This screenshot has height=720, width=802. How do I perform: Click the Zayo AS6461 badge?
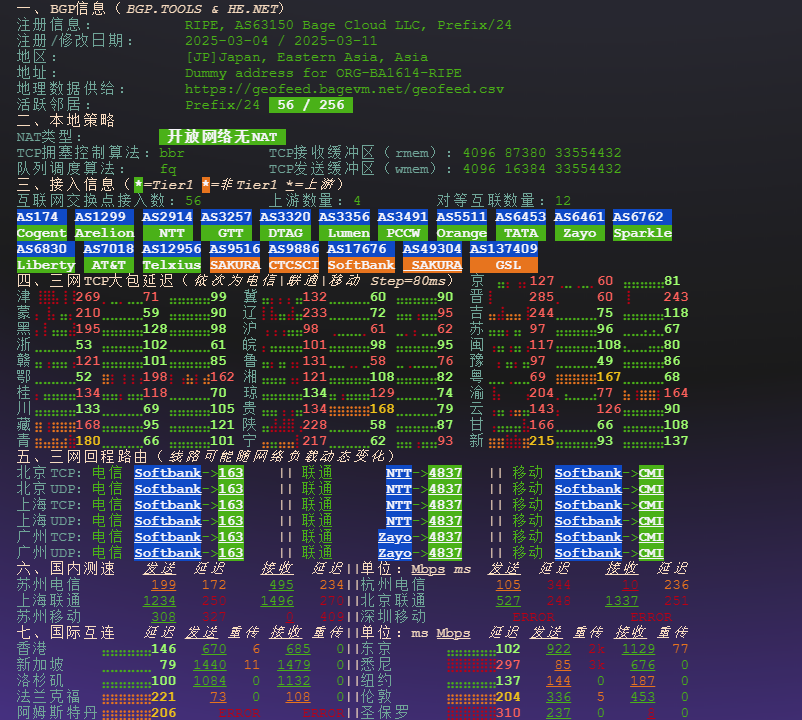click(x=581, y=226)
